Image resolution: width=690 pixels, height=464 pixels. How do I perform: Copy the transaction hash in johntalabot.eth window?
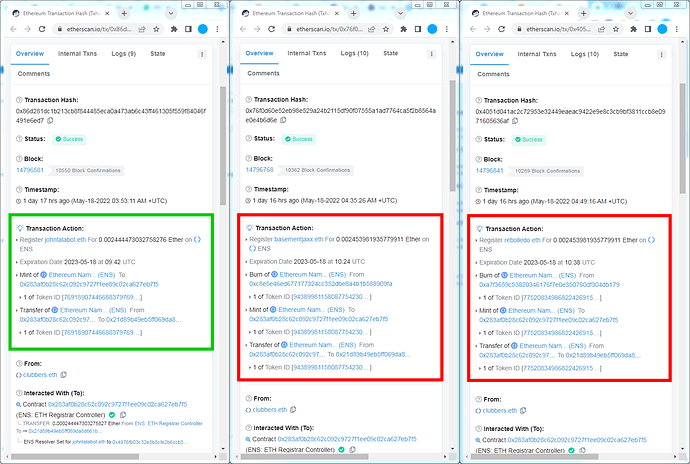click(x=50, y=121)
